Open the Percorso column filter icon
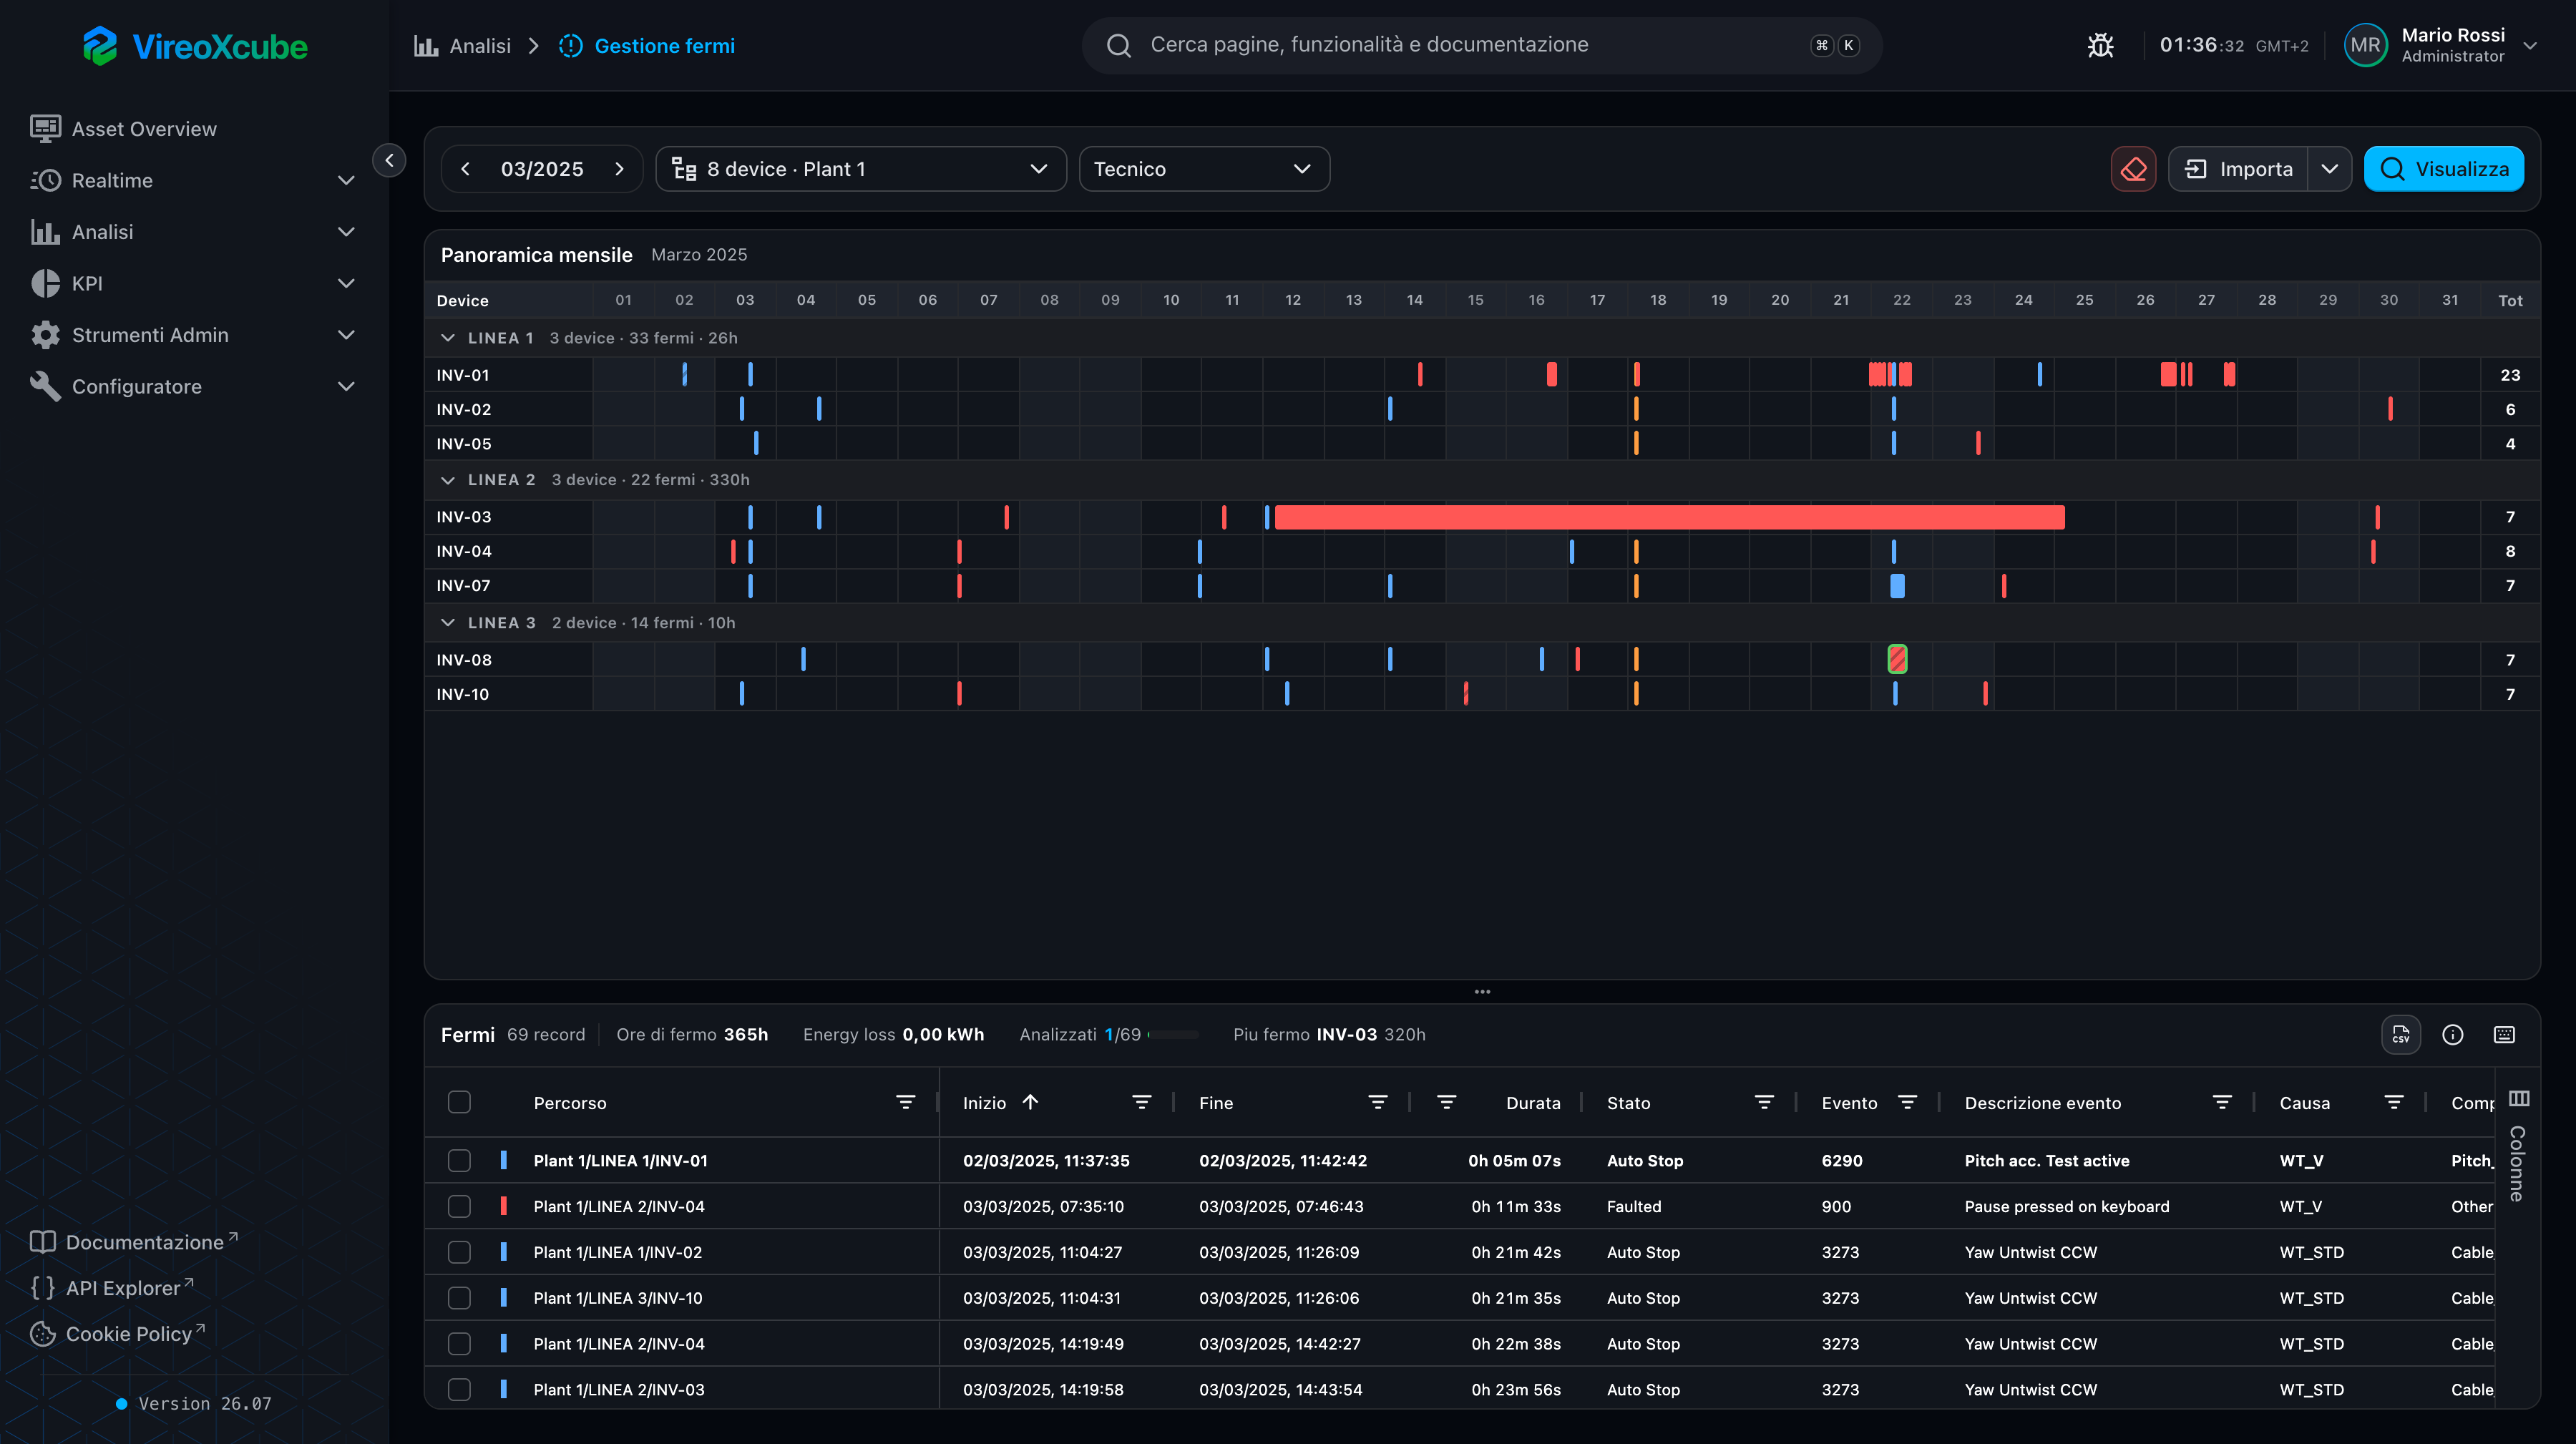Viewport: 2576px width, 1444px height. pos(905,1102)
